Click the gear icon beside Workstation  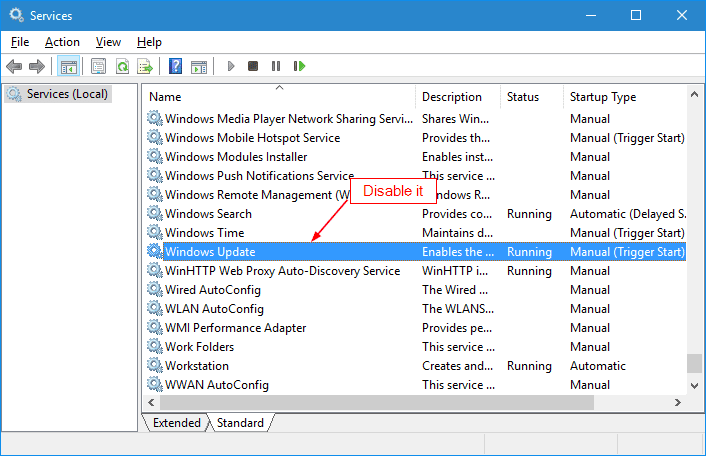click(x=154, y=365)
